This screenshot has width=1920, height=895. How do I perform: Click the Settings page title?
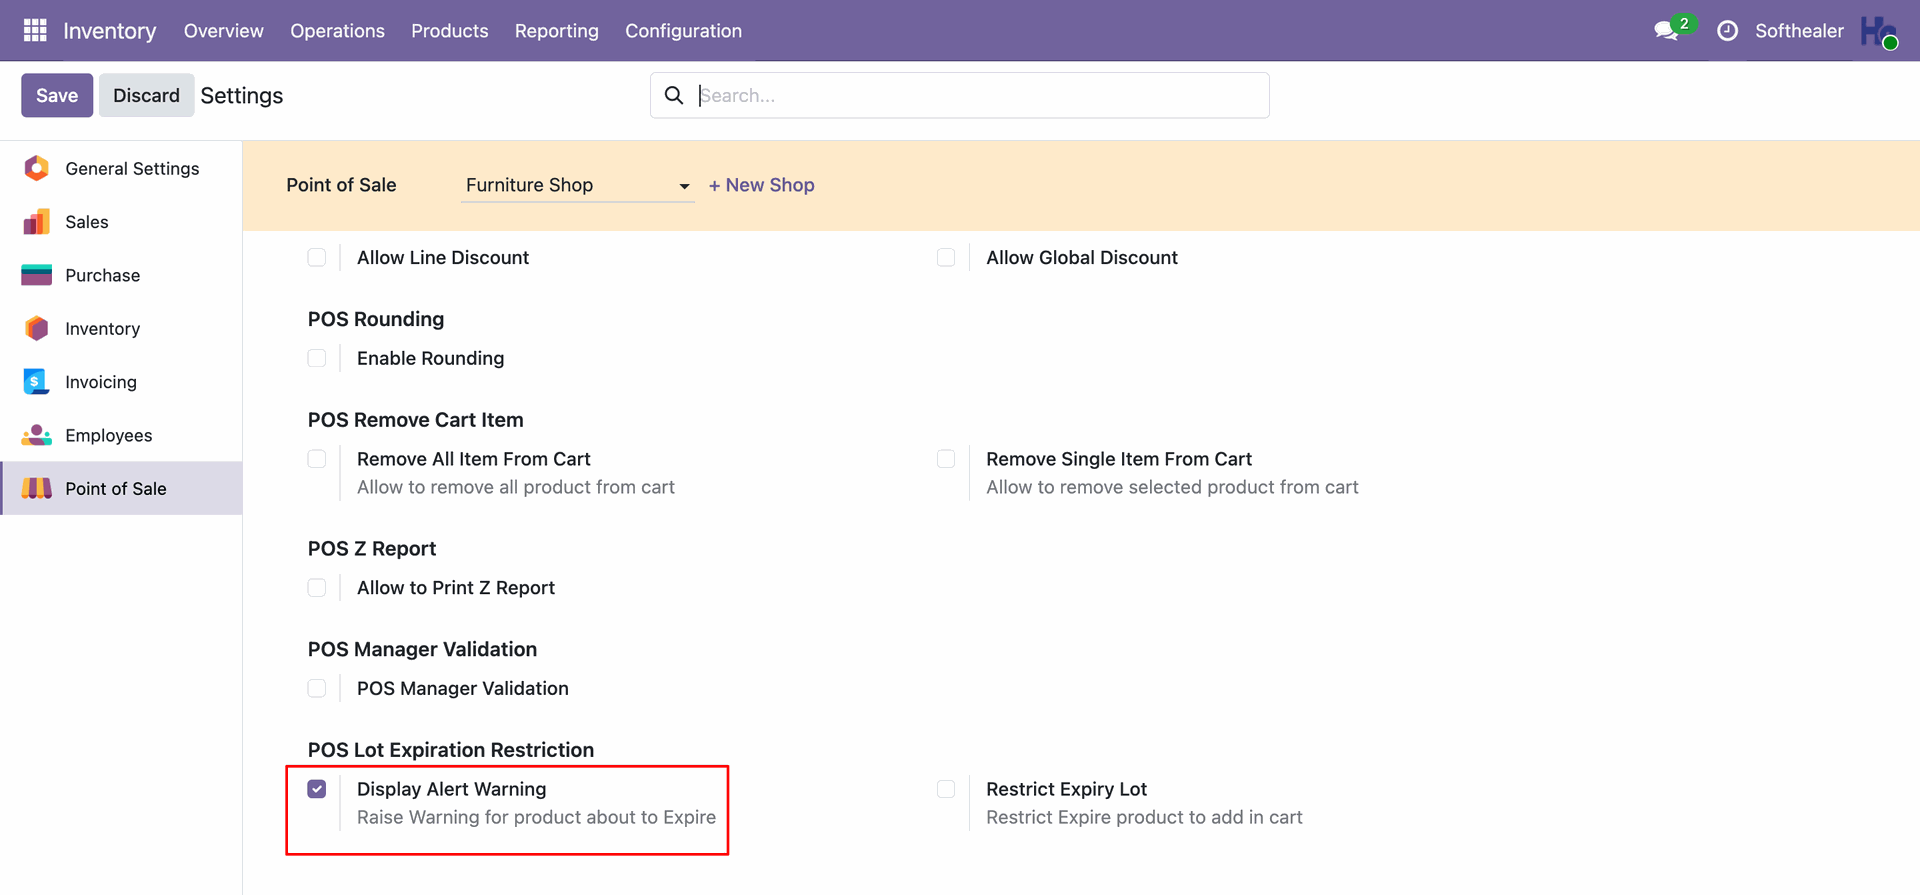tap(242, 95)
